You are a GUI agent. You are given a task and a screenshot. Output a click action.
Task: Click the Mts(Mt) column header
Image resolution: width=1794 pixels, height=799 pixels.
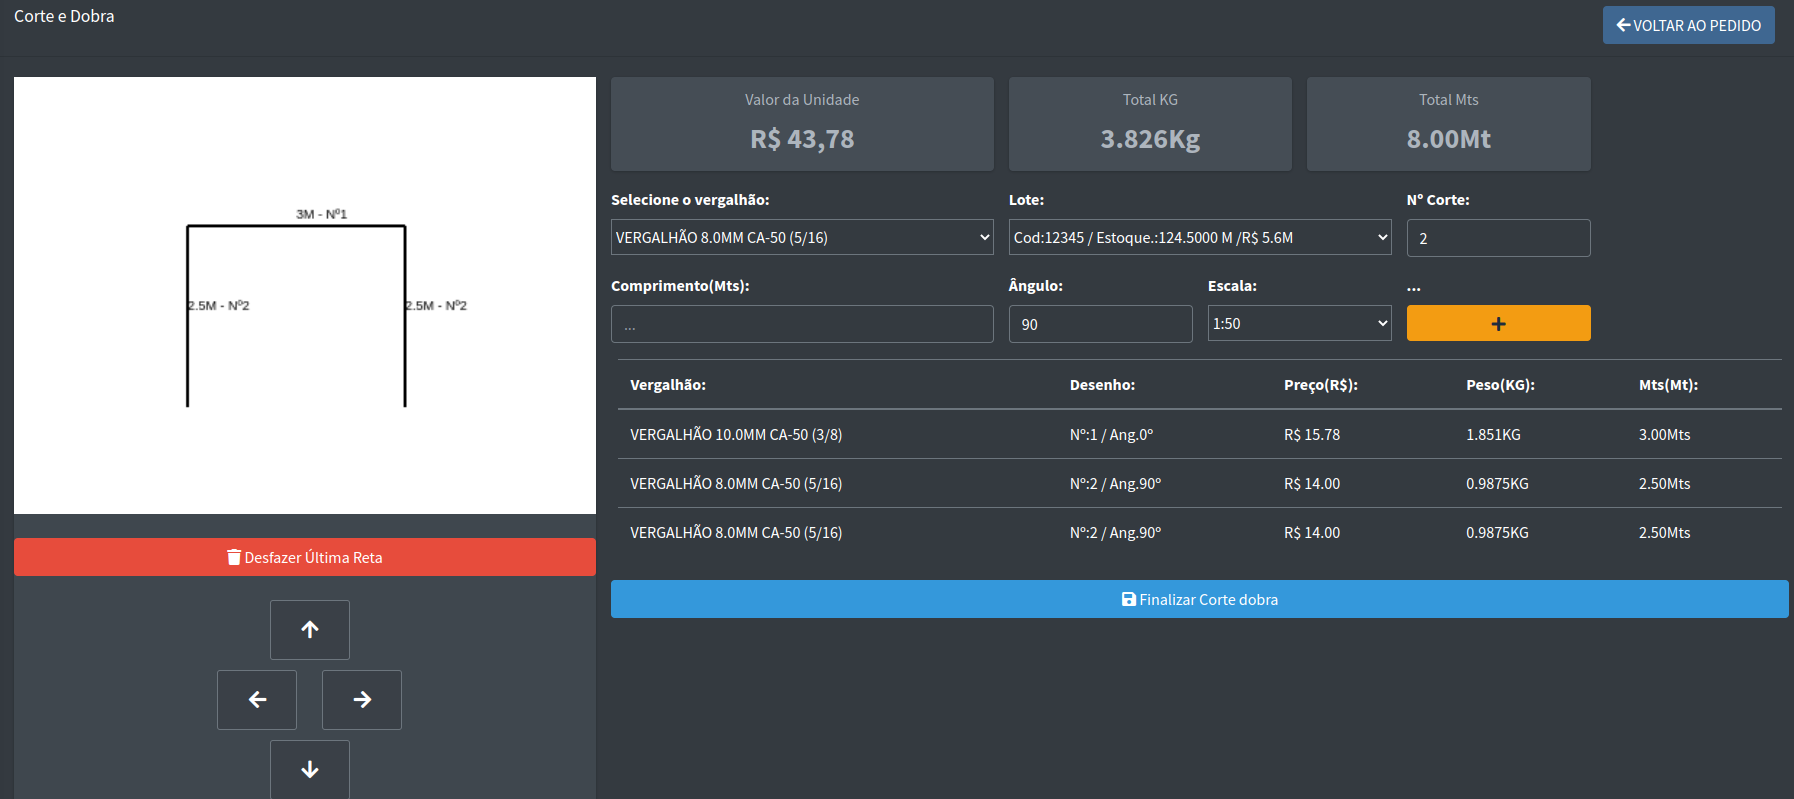1668,384
